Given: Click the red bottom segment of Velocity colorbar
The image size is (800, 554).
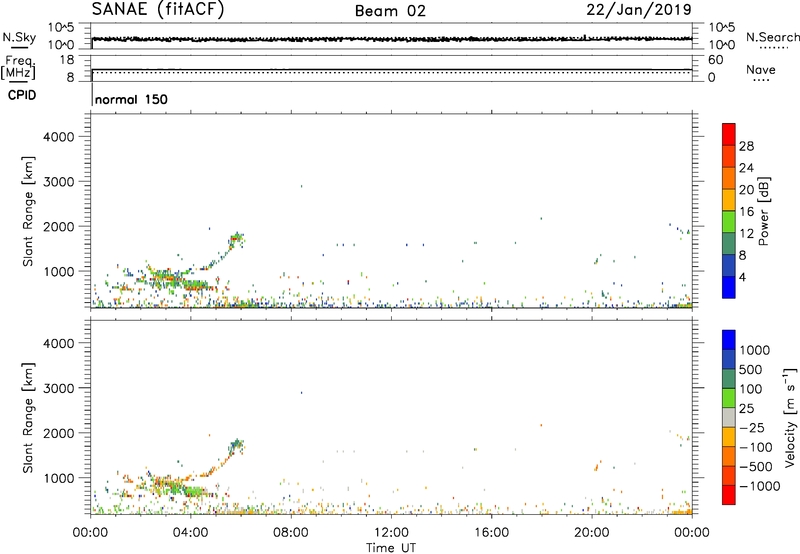Looking at the screenshot, I should [x=729, y=495].
